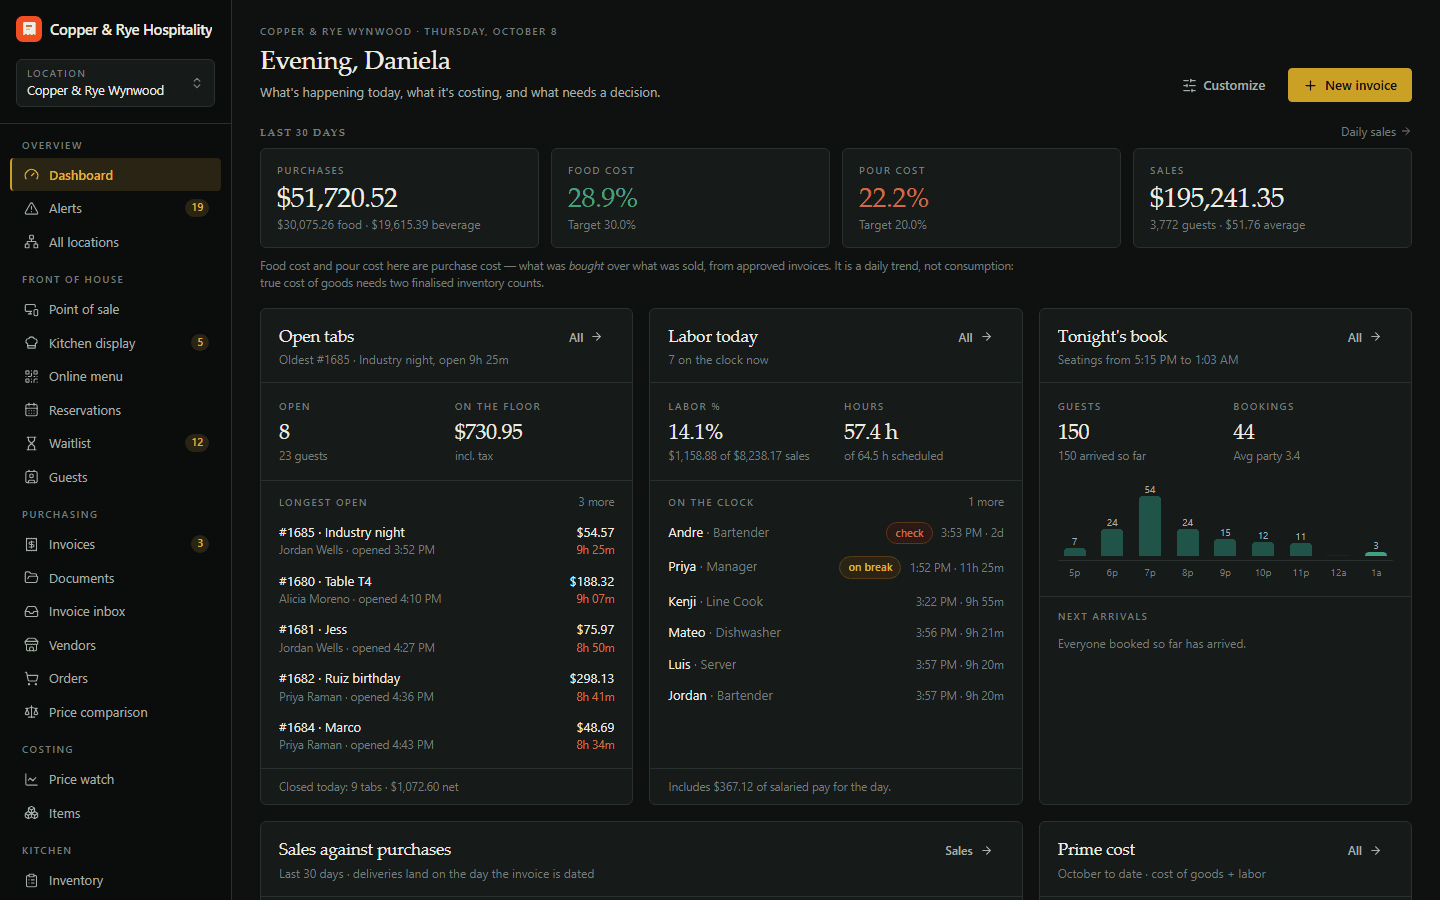Viewport: 1440px width, 900px height.
Task: Select Waitlist in the sidebar
Action: point(116,443)
